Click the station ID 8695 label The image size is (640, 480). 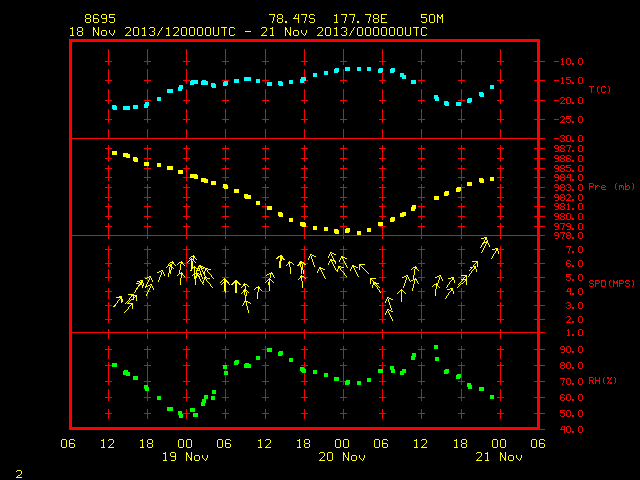pyautogui.click(x=100, y=19)
